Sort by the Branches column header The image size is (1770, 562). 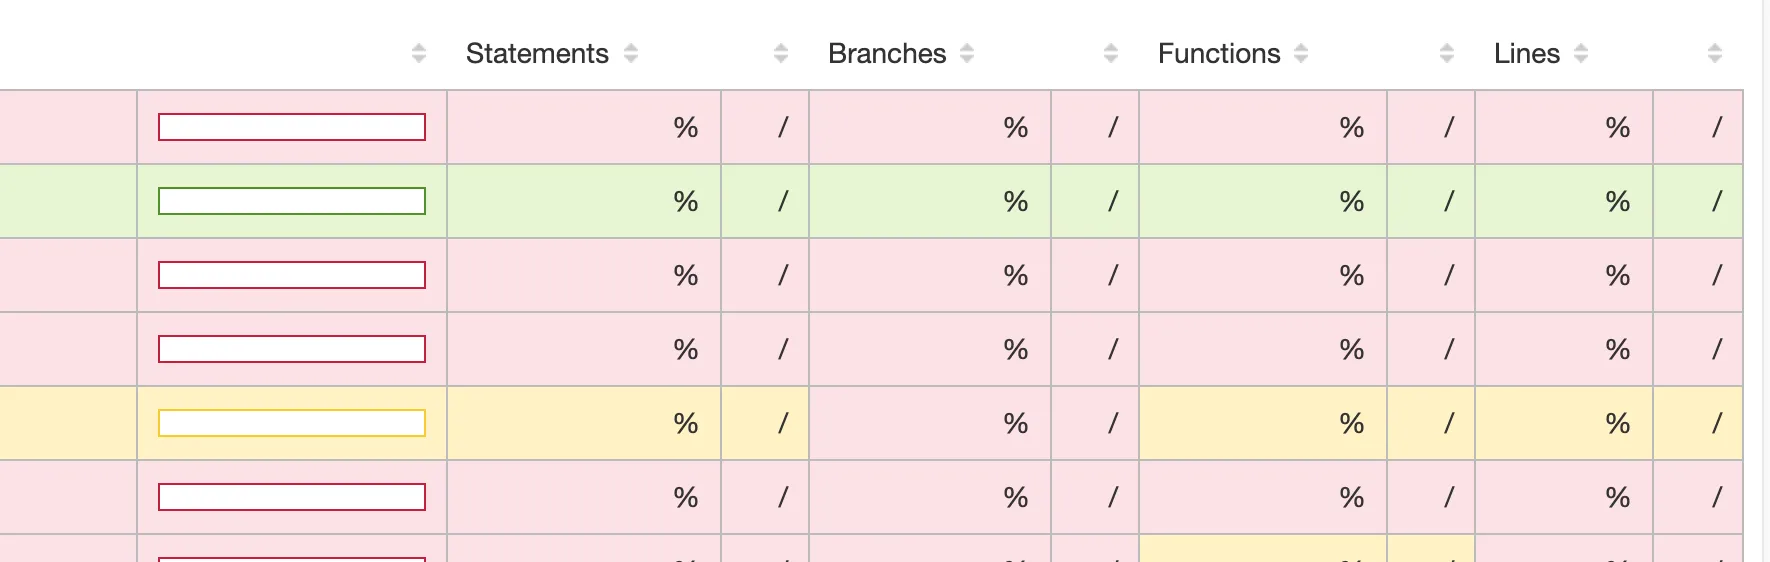(x=887, y=53)
